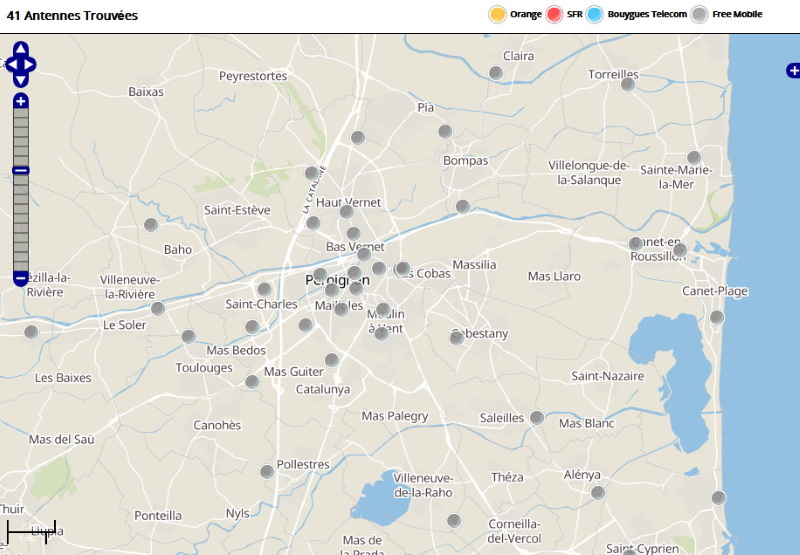Pan the map up with the arrow

tap(21, 48)
